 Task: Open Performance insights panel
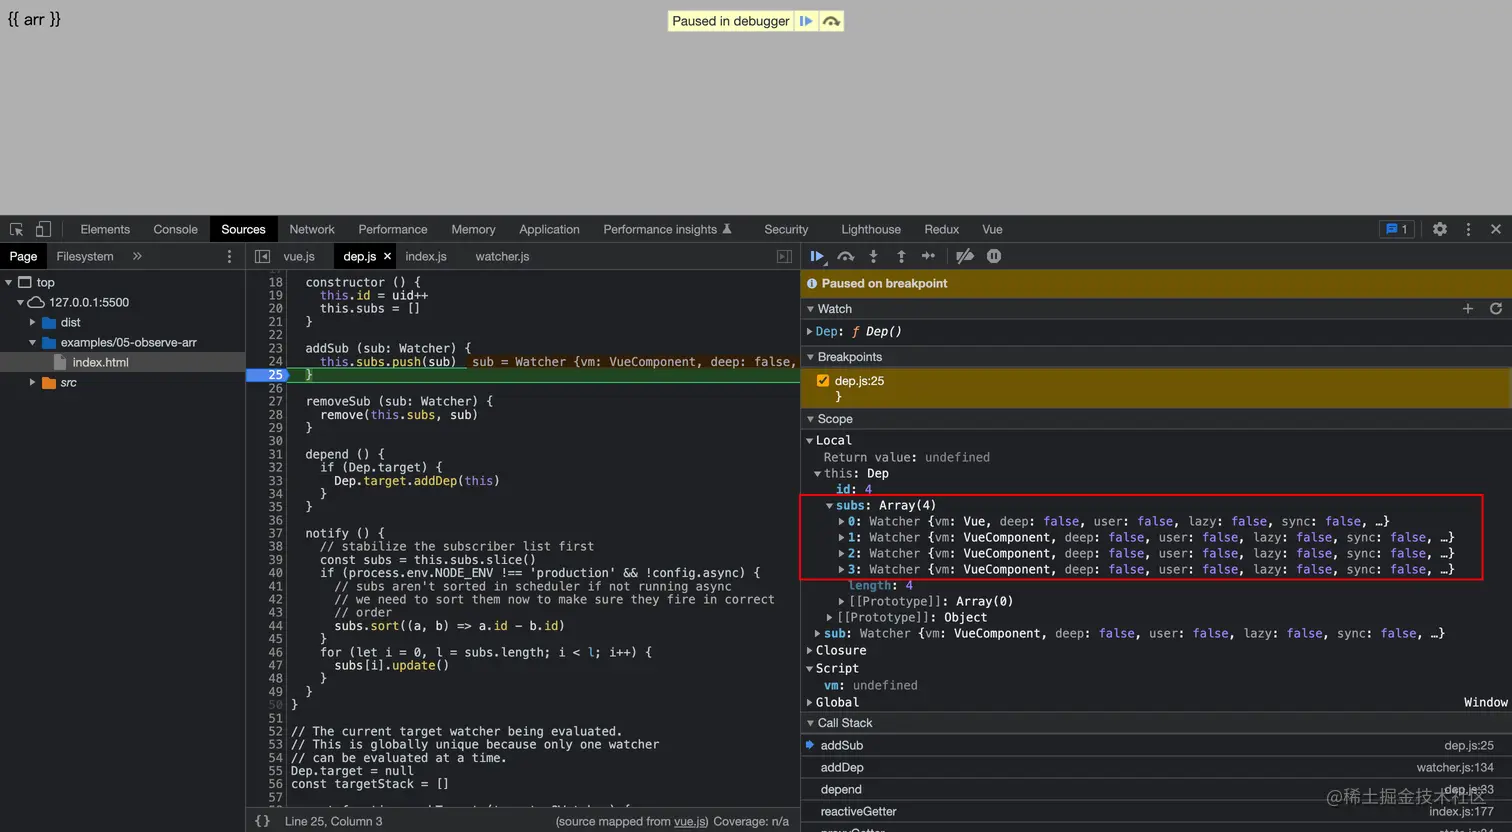(667, 229)
